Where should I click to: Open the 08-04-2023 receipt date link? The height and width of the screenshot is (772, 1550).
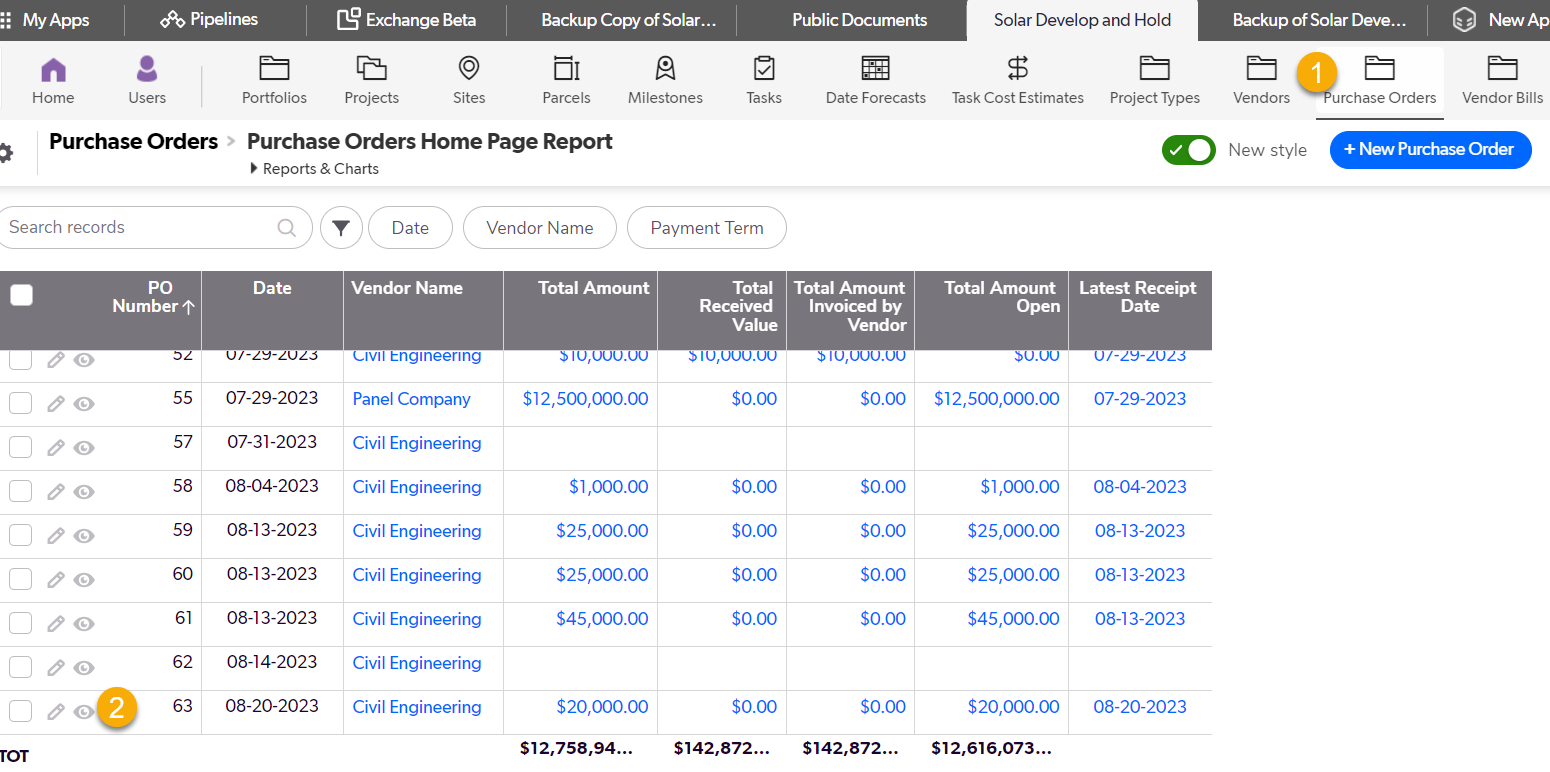1140,487
